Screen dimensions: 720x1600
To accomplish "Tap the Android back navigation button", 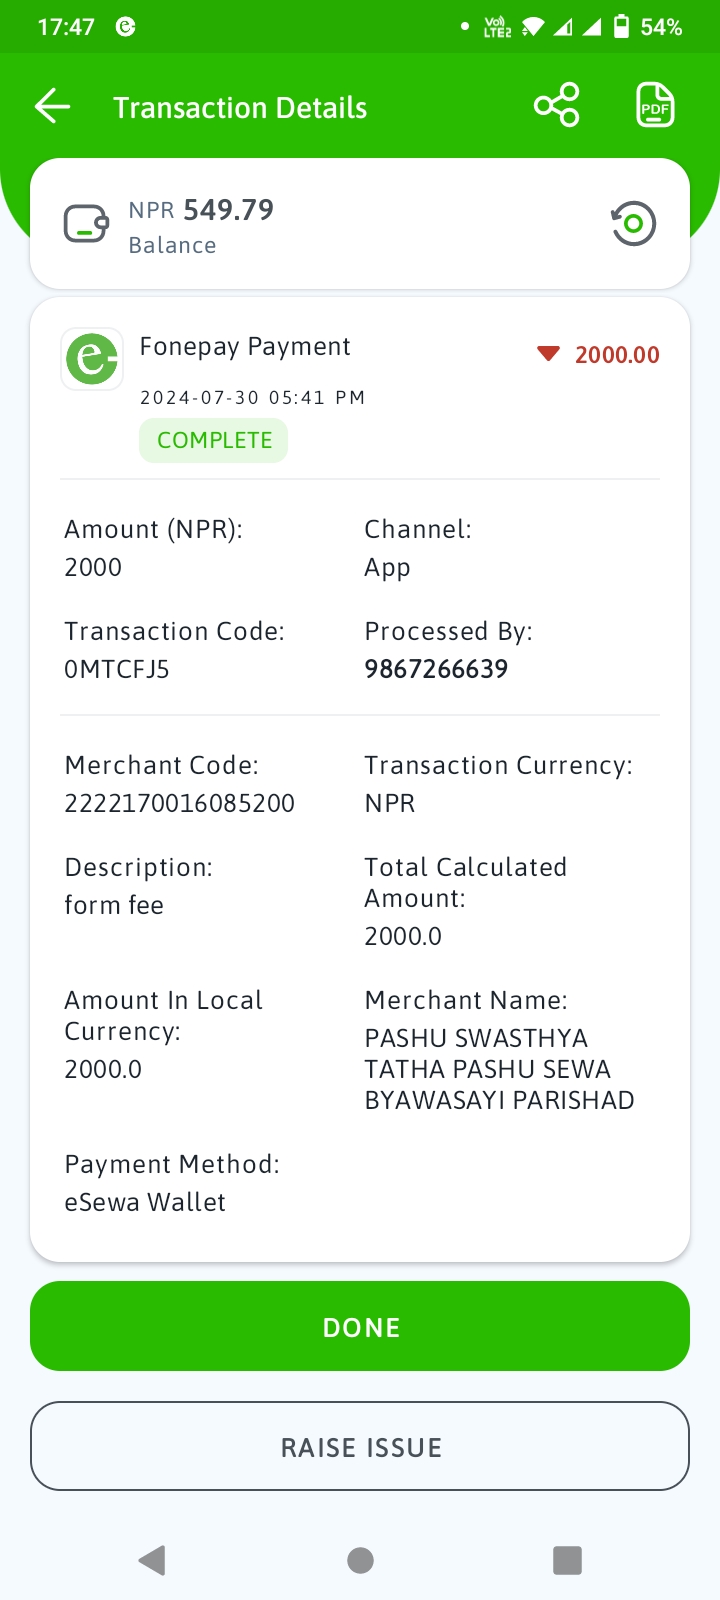I will [x=152, y=1560].
